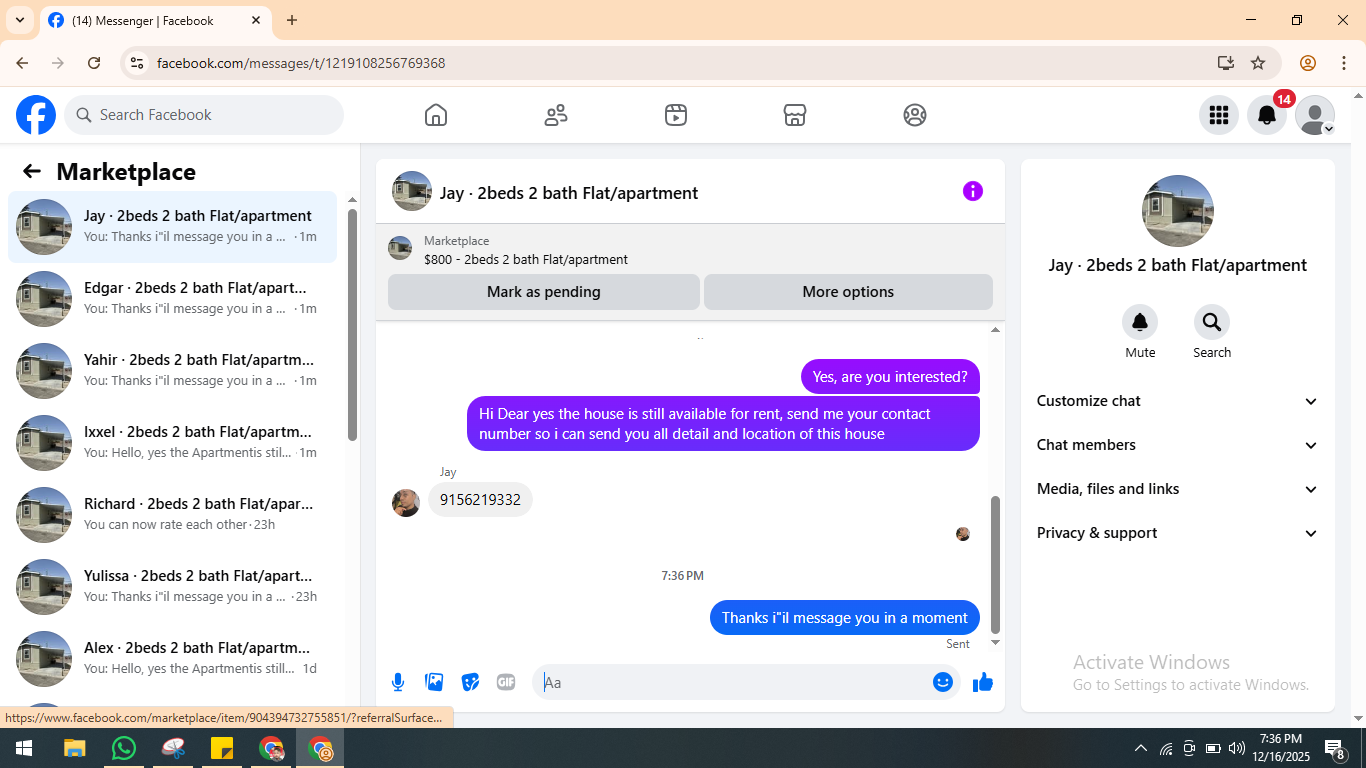Open the Windows Start menu
Image resolution: width=1366 pixels, height=768 pixels.
tap(24, 748)
